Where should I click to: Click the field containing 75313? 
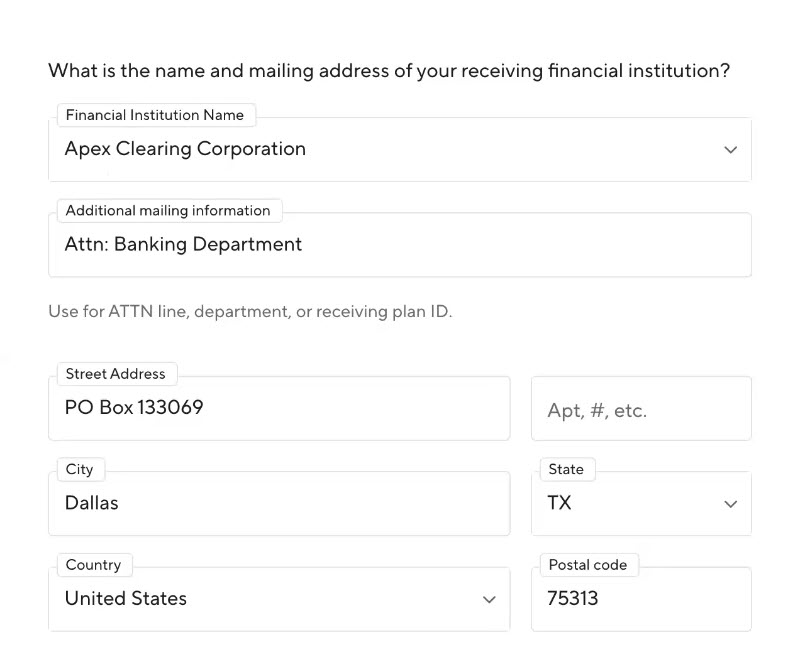(641, 600)
